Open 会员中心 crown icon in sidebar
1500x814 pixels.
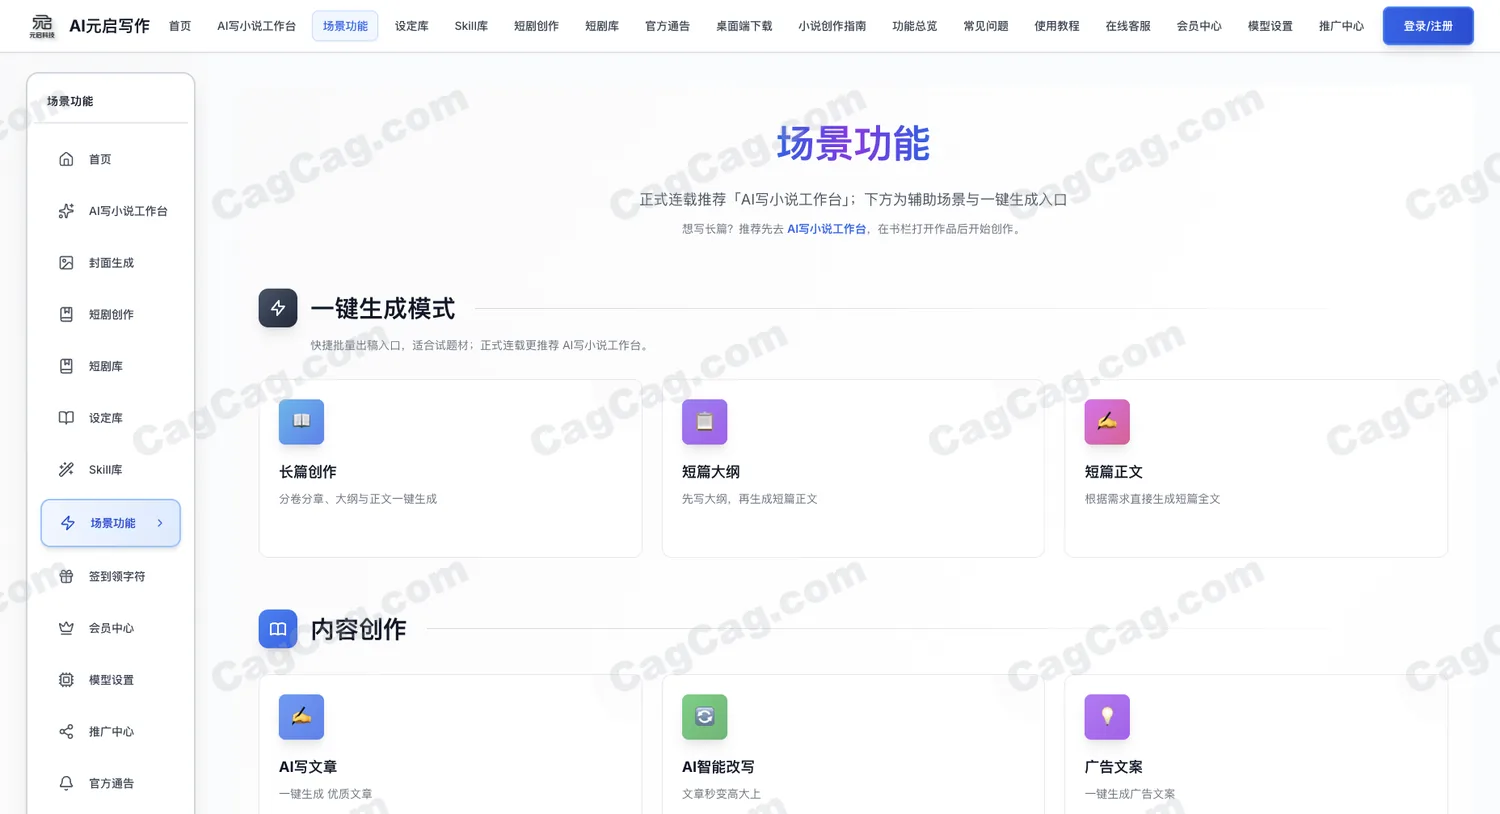pos(66,628)
